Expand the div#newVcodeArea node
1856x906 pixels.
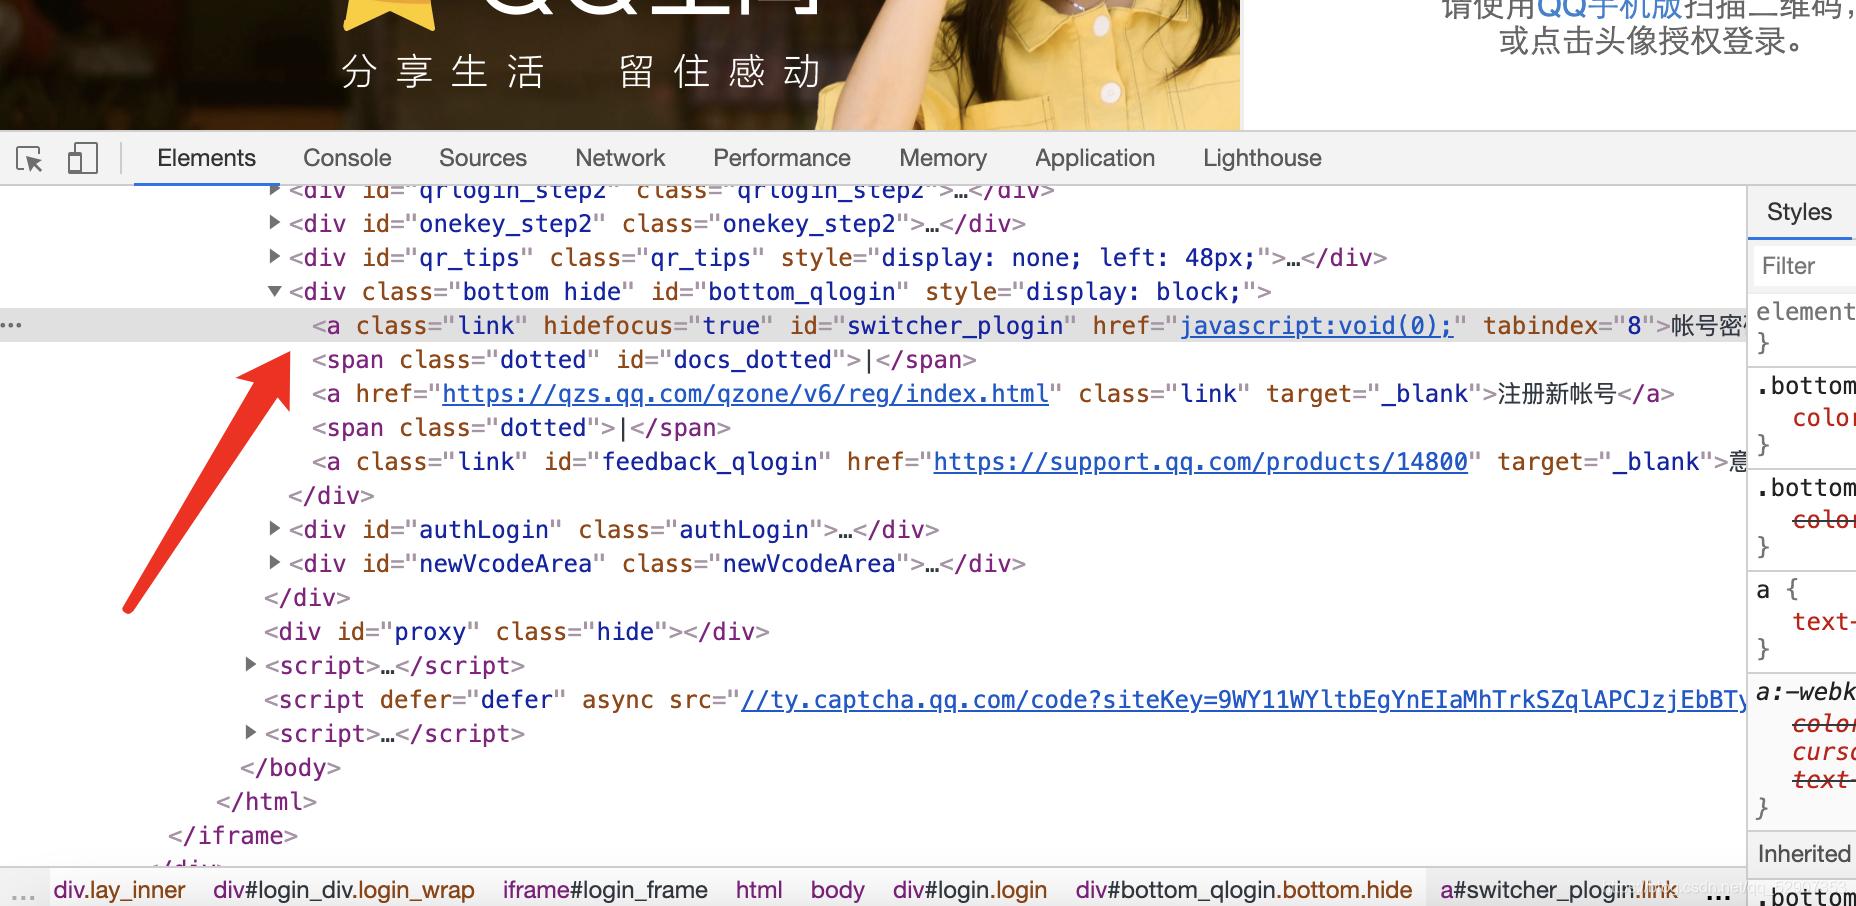tap(275, 563)
